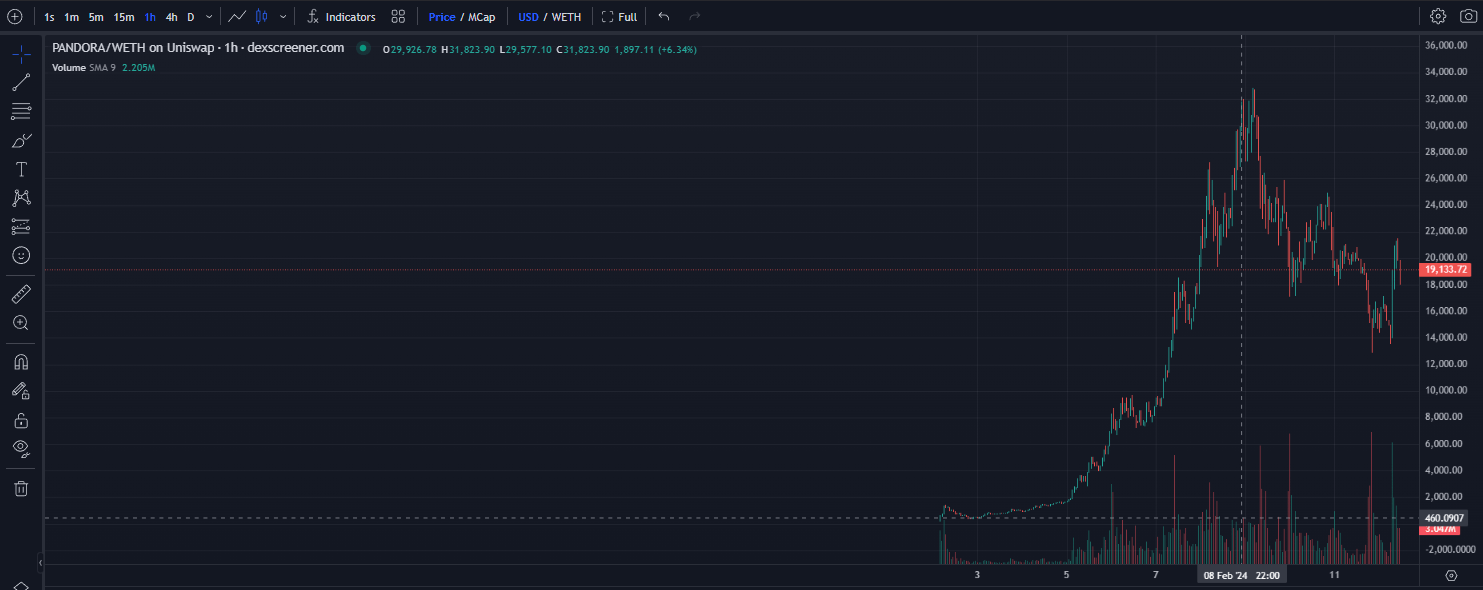Expand the time interval dropdown arrow
This screenshot has width=1483, height=590.
(x=209, y=17)
